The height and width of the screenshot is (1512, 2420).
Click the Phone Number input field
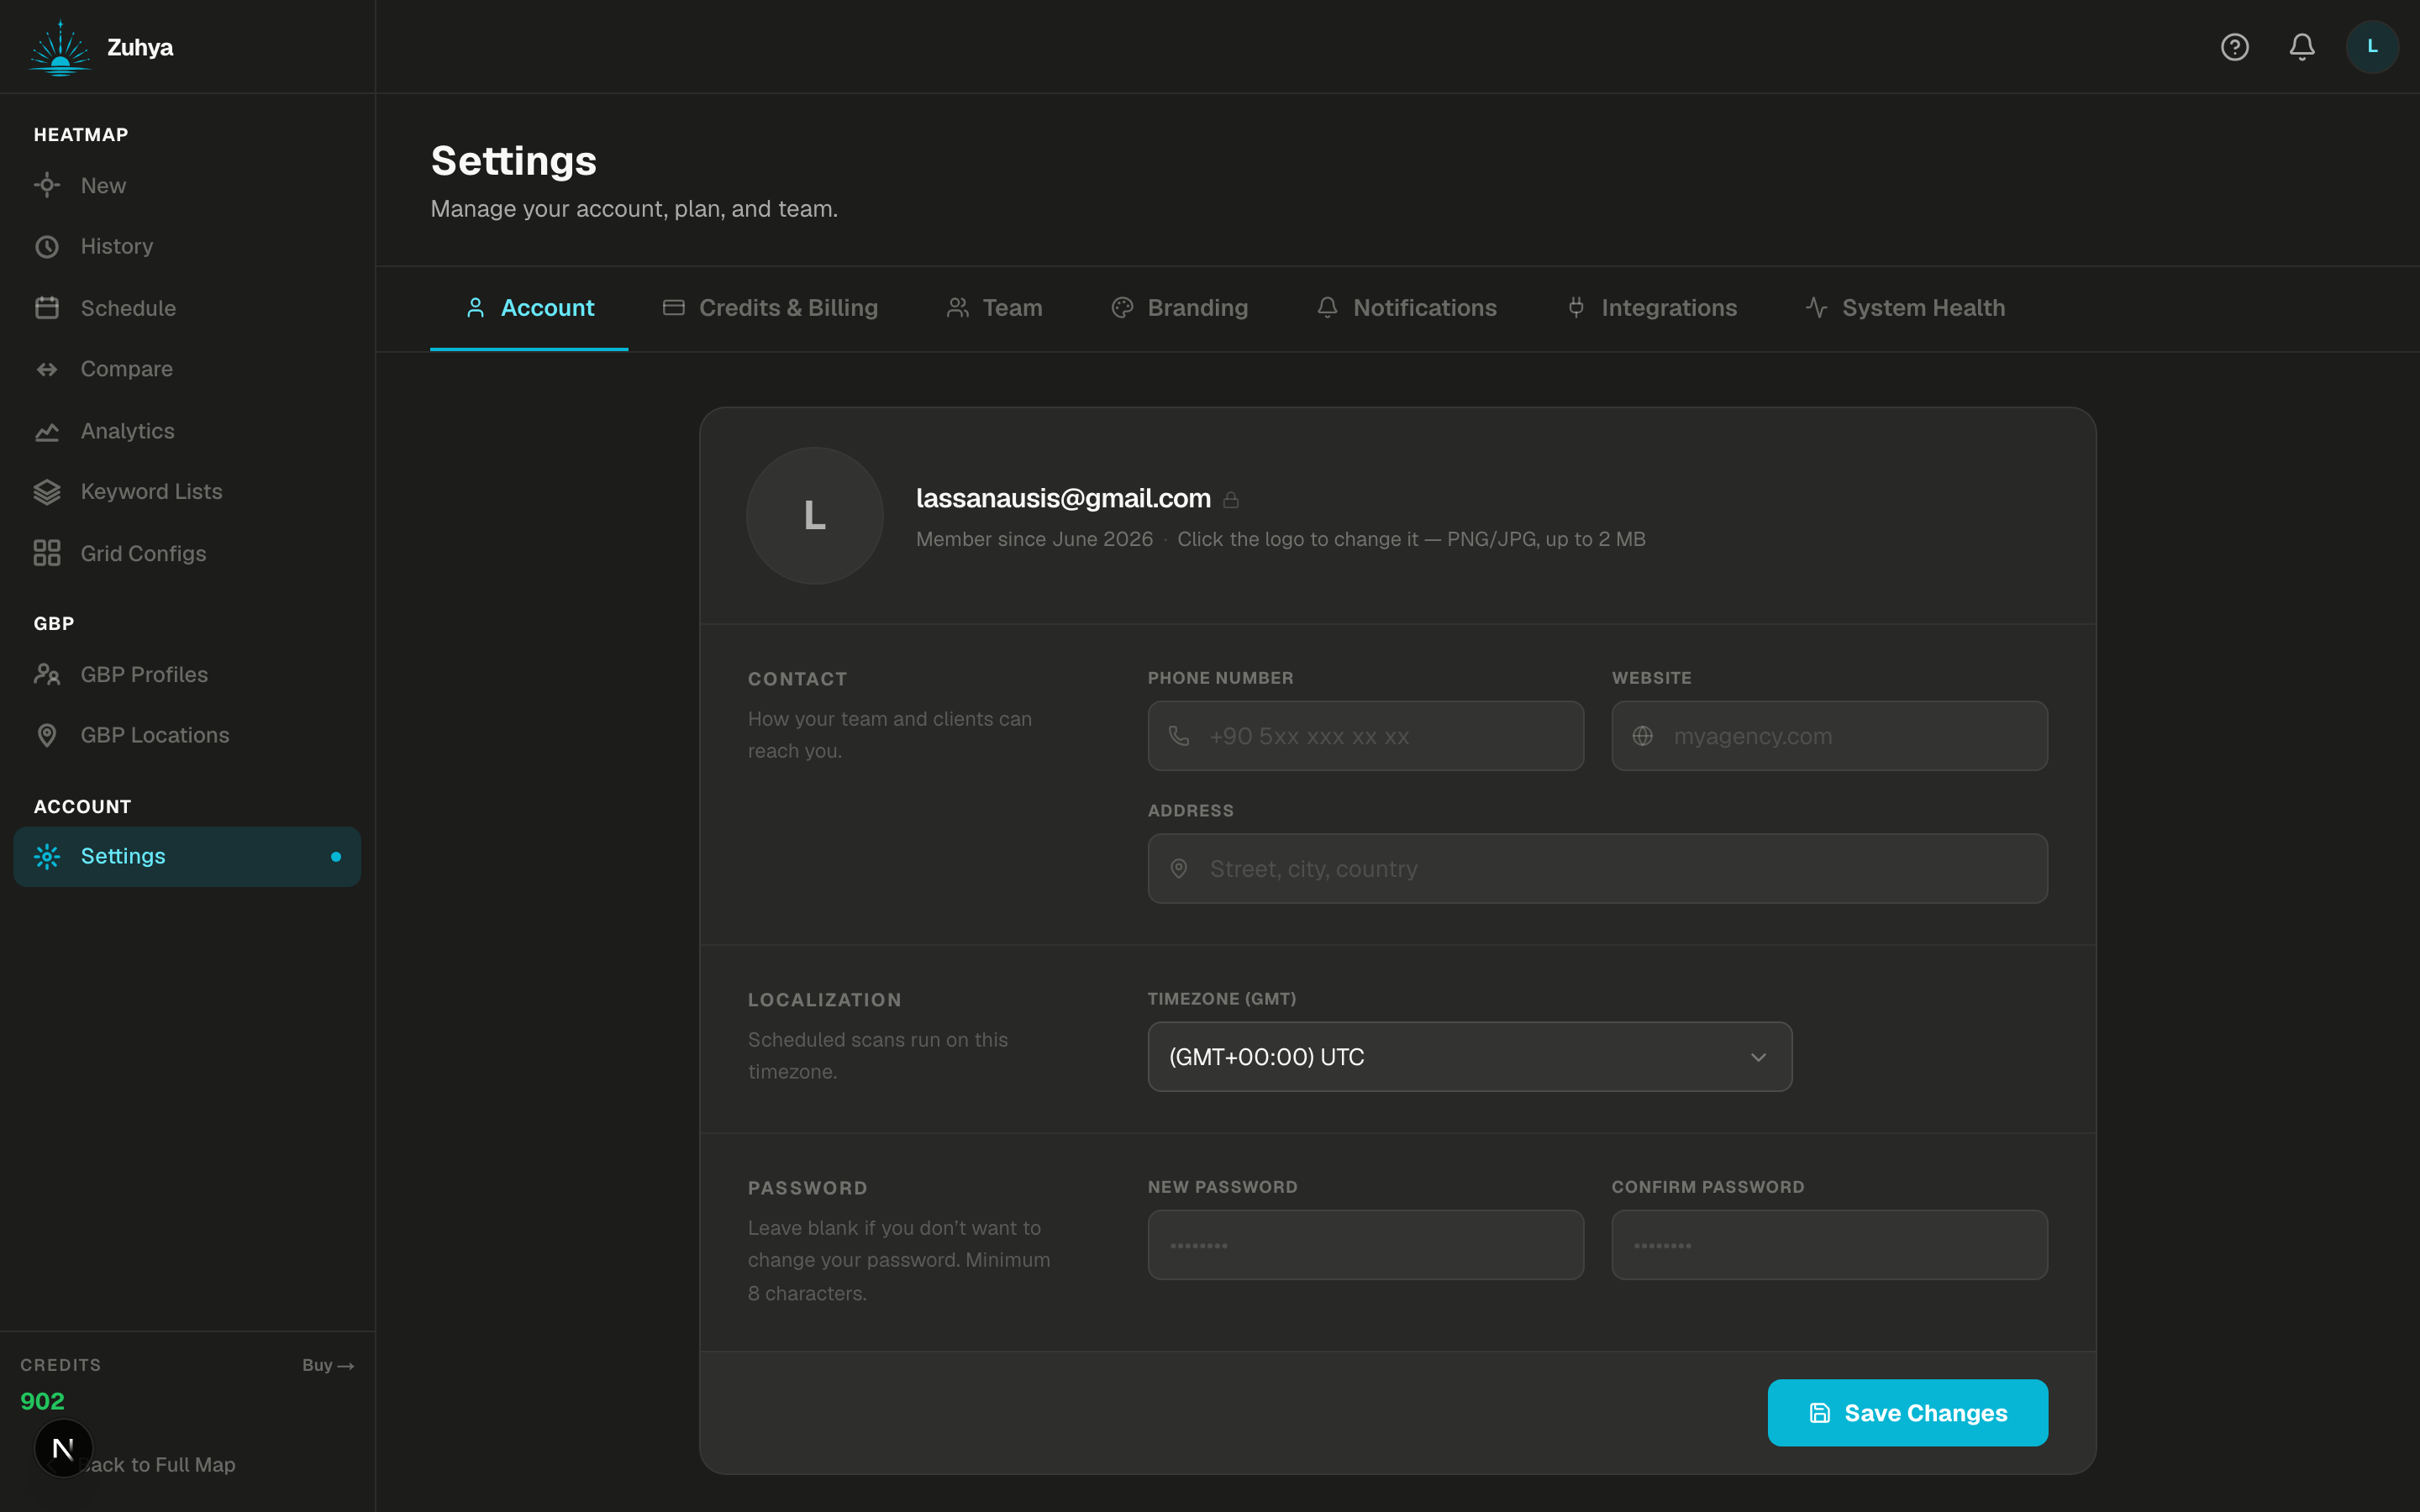(1365, 736)
